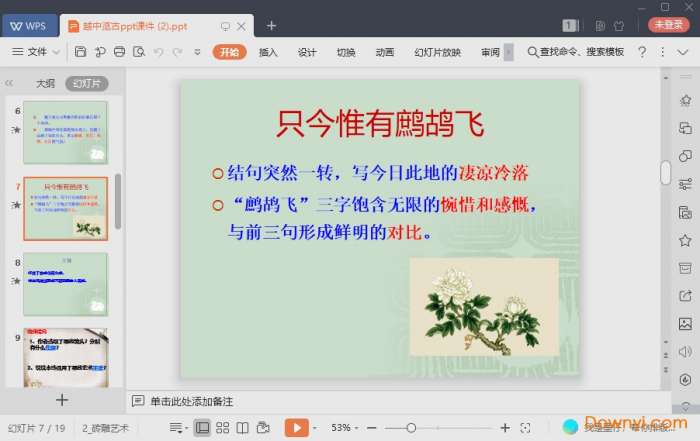Click the search command box 查找命令、搜索模板
This screenshot has width=700, height=441.
576,52
